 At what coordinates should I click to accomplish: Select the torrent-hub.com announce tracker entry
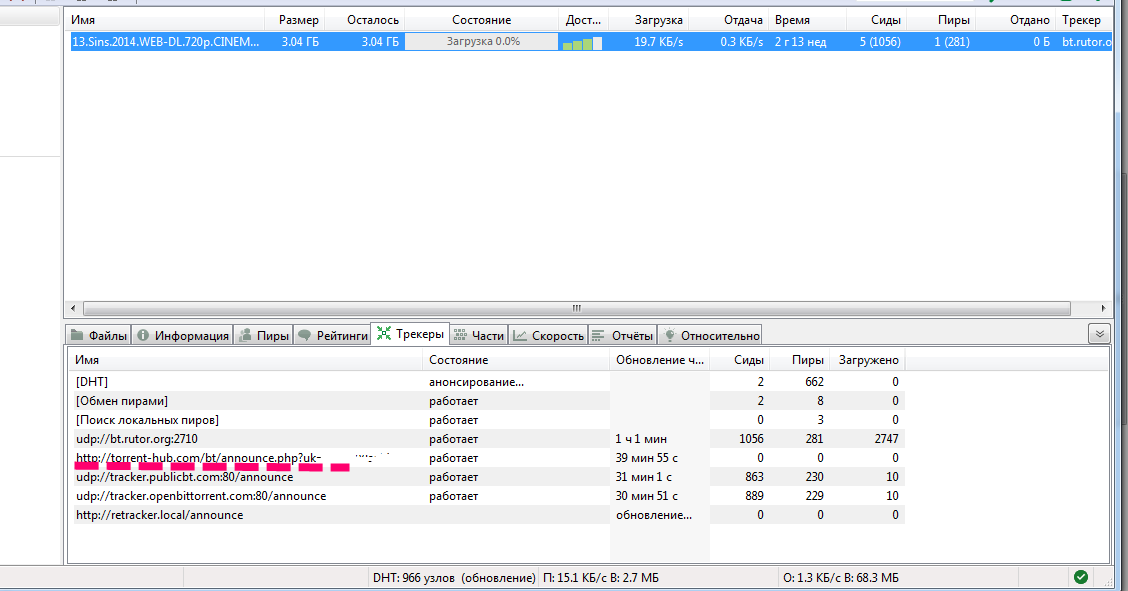coord(232,458)
